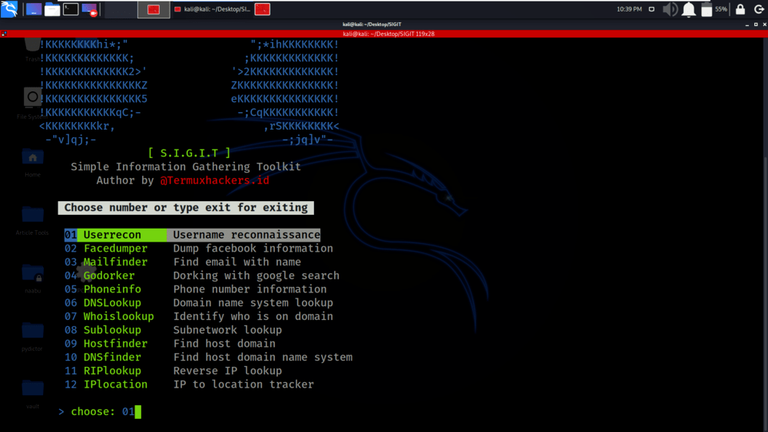The height and width of the screenshot is (432, 768).
Task: Minimize the terminal window
Action: coord(747,24)
